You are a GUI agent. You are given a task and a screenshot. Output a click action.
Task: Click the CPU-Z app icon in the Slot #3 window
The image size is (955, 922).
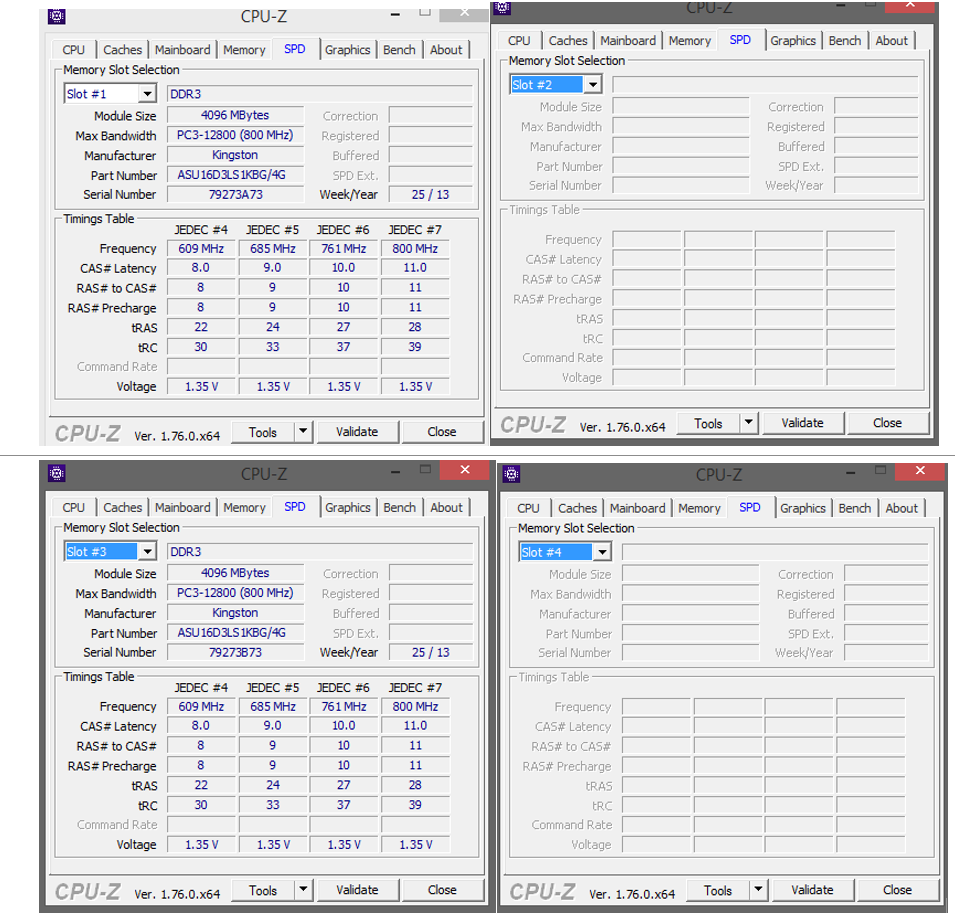click(57, 473)
